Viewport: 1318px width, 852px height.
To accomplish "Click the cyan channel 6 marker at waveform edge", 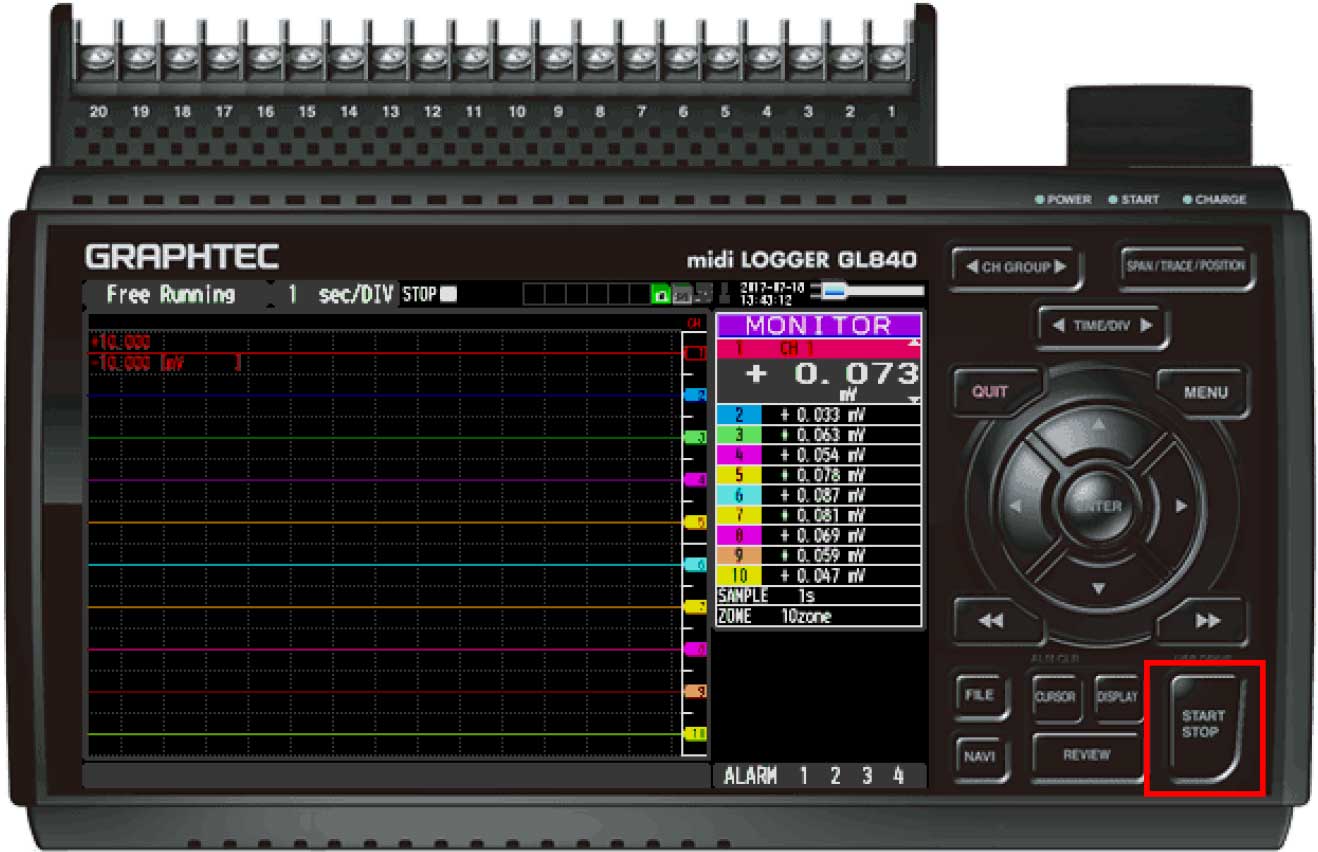I will click(x=695, y=564).
